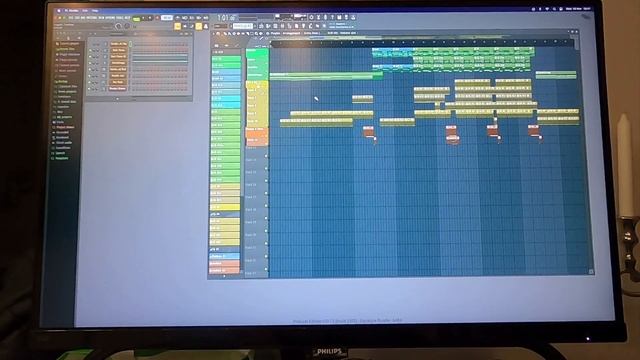
Task: Toggle the metronome icon
Action: (x=178, y=18)
